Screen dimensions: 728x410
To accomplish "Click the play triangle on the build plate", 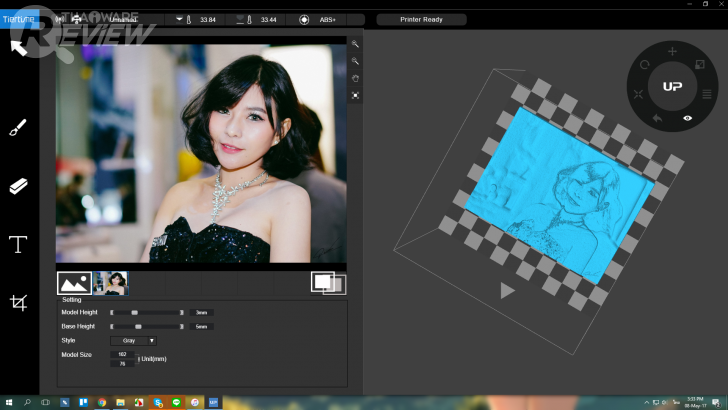I will click(x=507, y=291).
